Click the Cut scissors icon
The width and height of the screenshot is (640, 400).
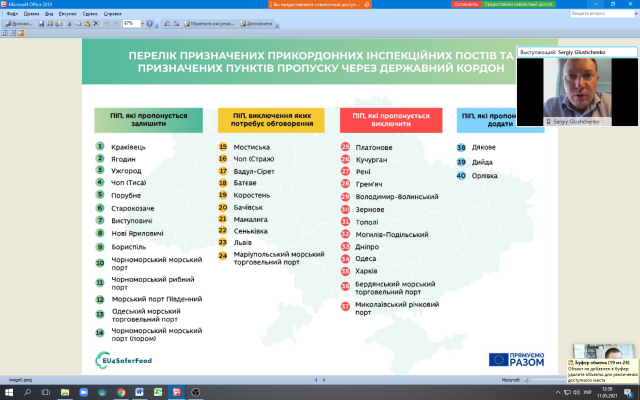point(69,24)
